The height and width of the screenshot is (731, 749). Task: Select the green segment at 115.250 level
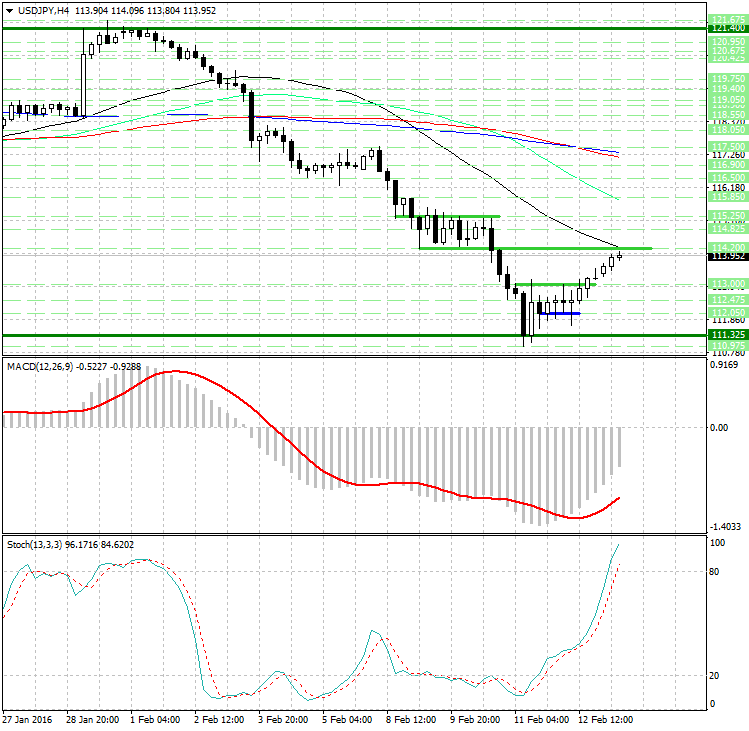(448, 216)
